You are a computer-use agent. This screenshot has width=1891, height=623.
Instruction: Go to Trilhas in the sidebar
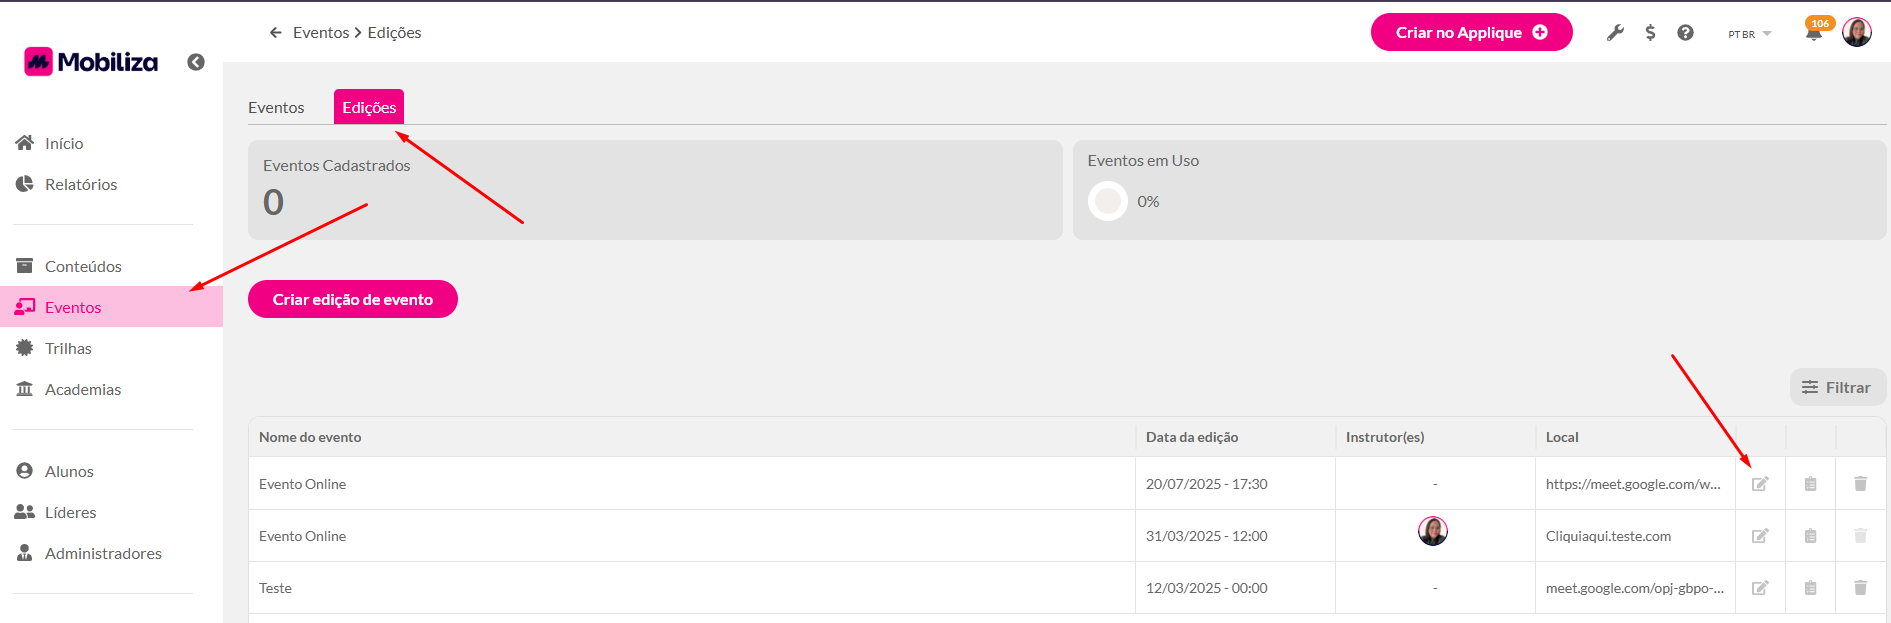[68, 348]
